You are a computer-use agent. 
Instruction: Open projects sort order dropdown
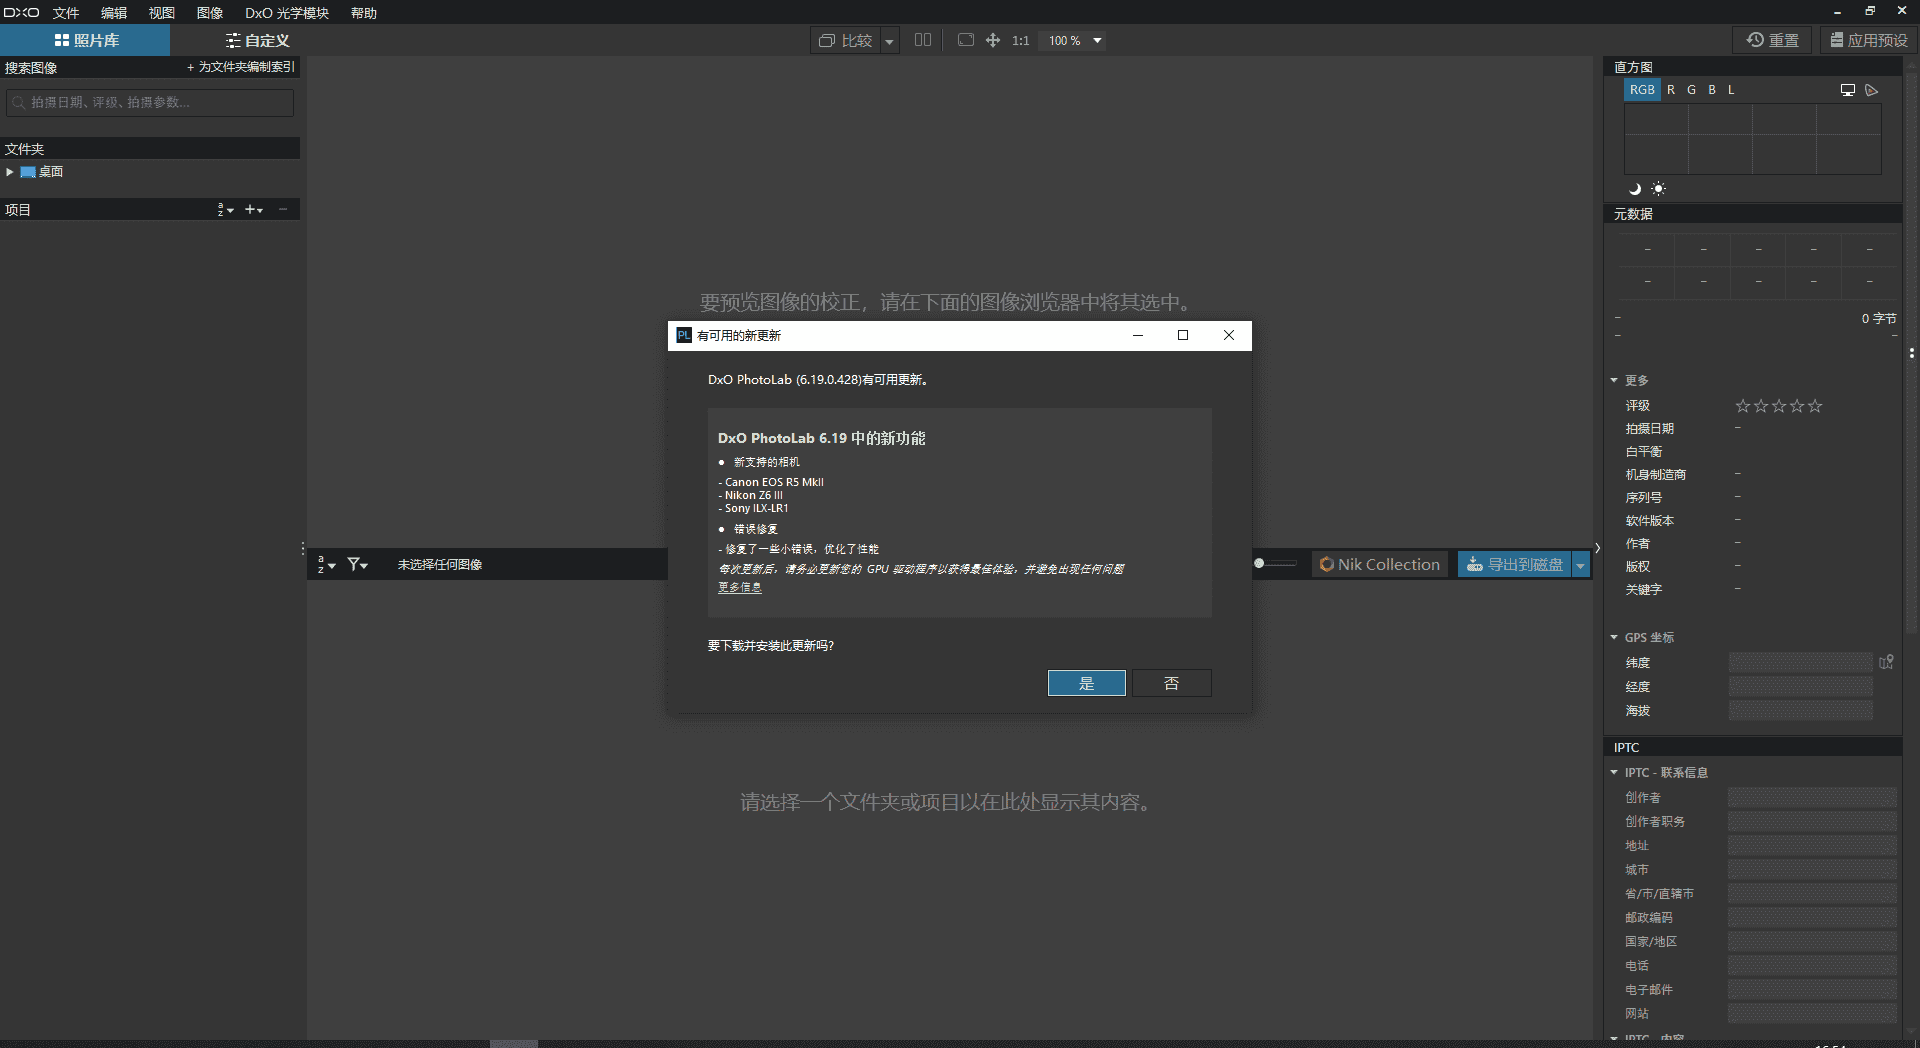[x=225, y=210]
